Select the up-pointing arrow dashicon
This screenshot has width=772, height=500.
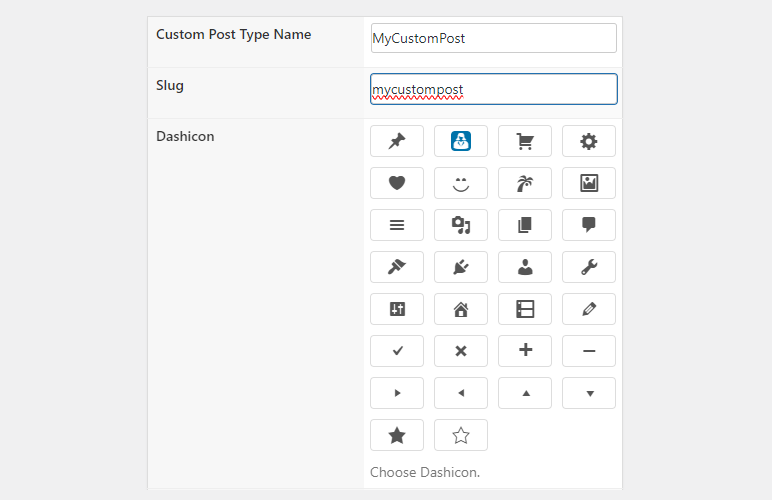point(525,393)
